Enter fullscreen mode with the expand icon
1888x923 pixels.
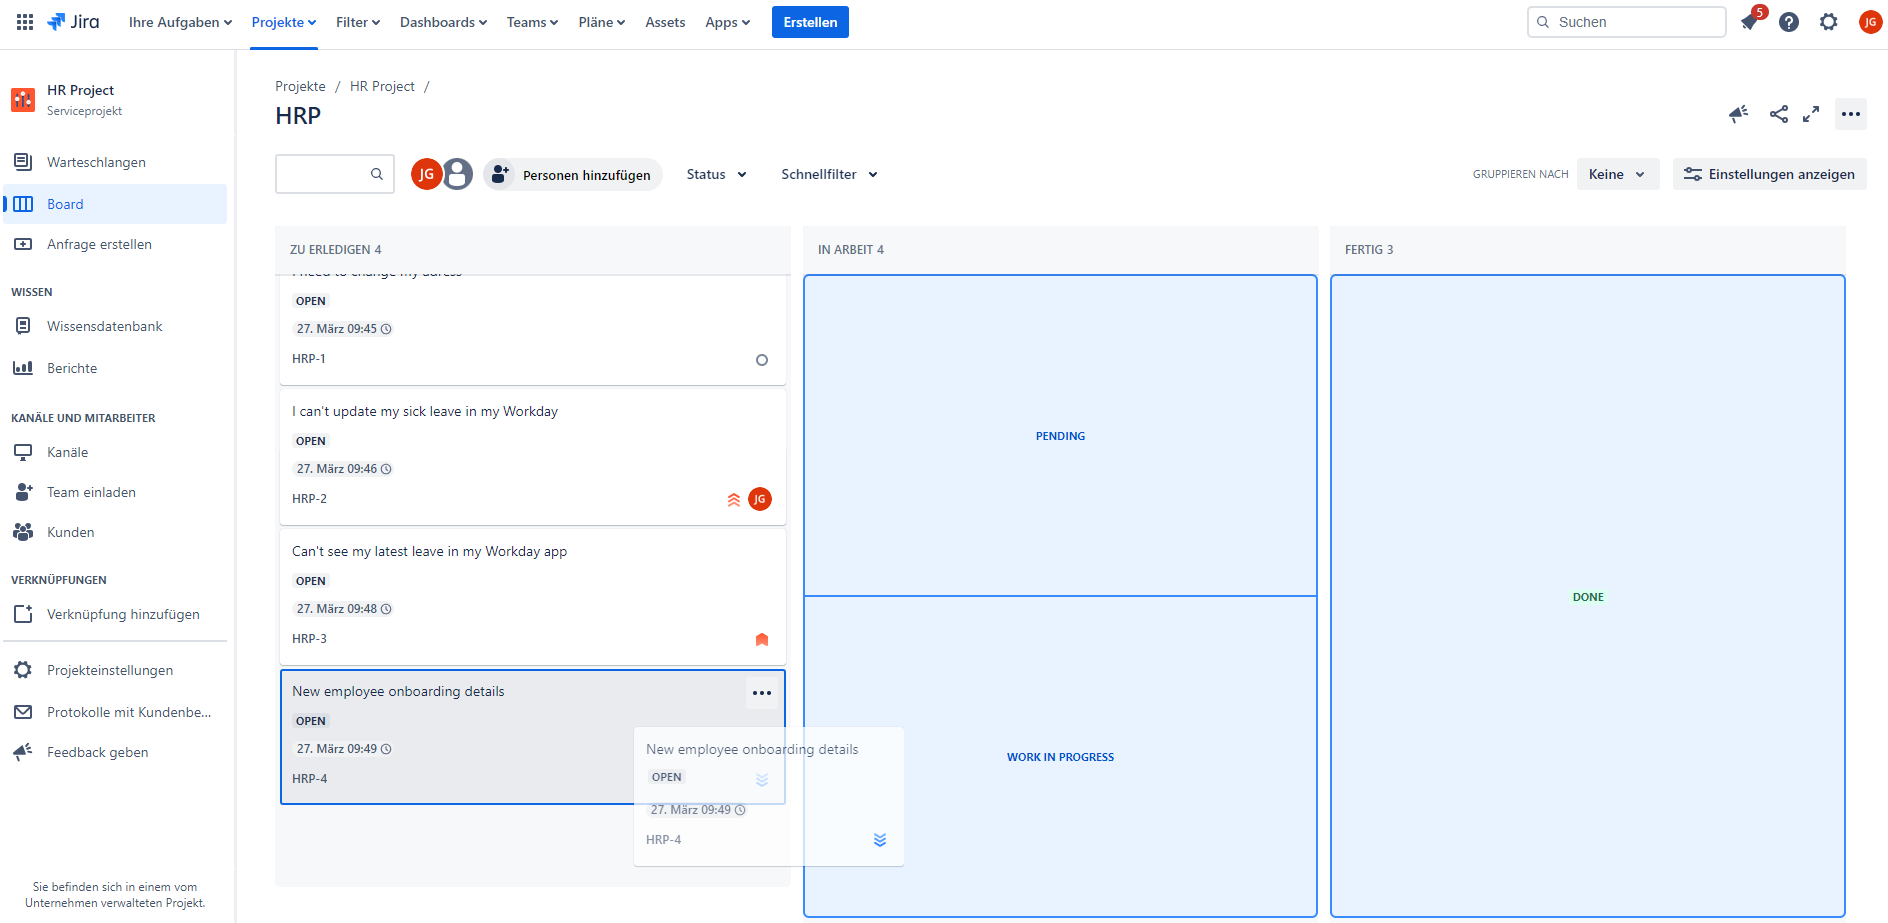coord(1811,114)
